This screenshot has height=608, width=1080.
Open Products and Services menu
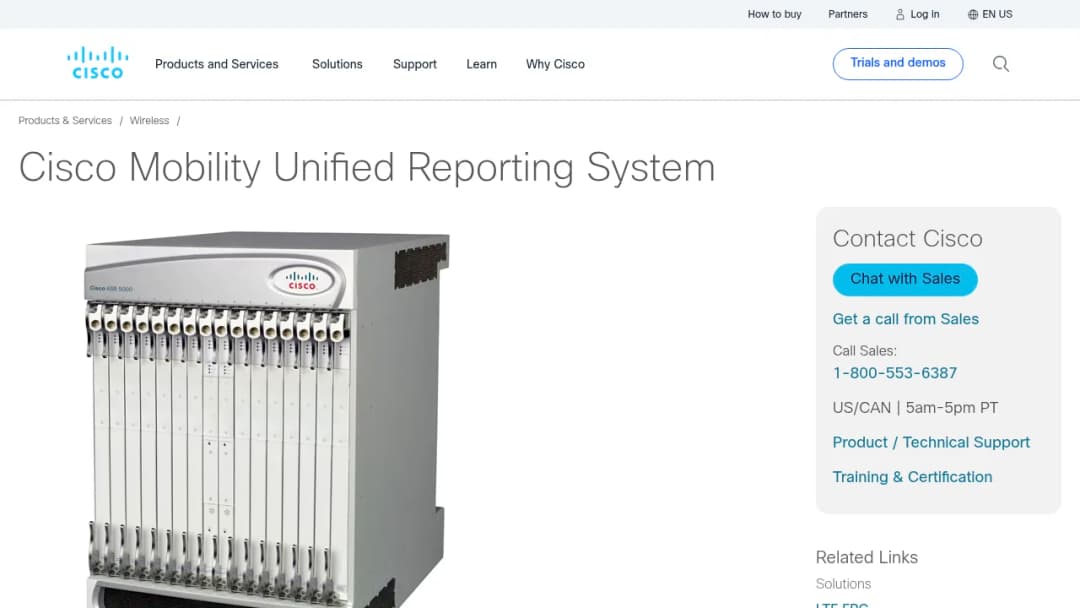point(216,64)
